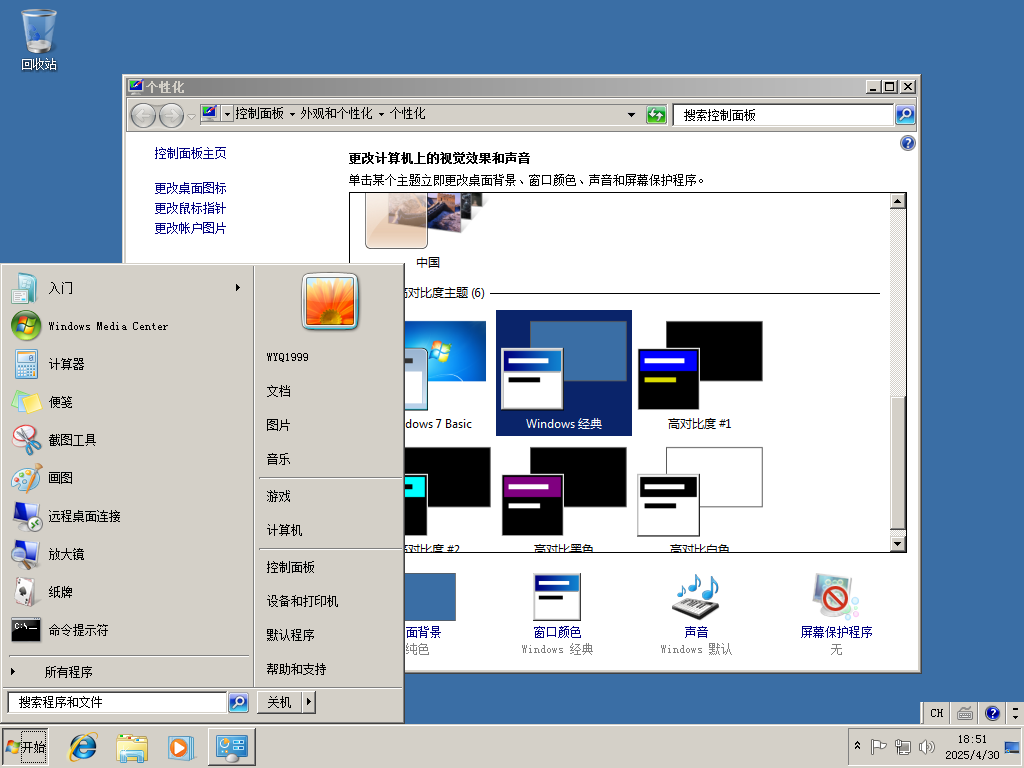Click the refresh button beside address bar
Viewport: 1024px width, 768px height.
pyautogui.click(x=656, y=115)
